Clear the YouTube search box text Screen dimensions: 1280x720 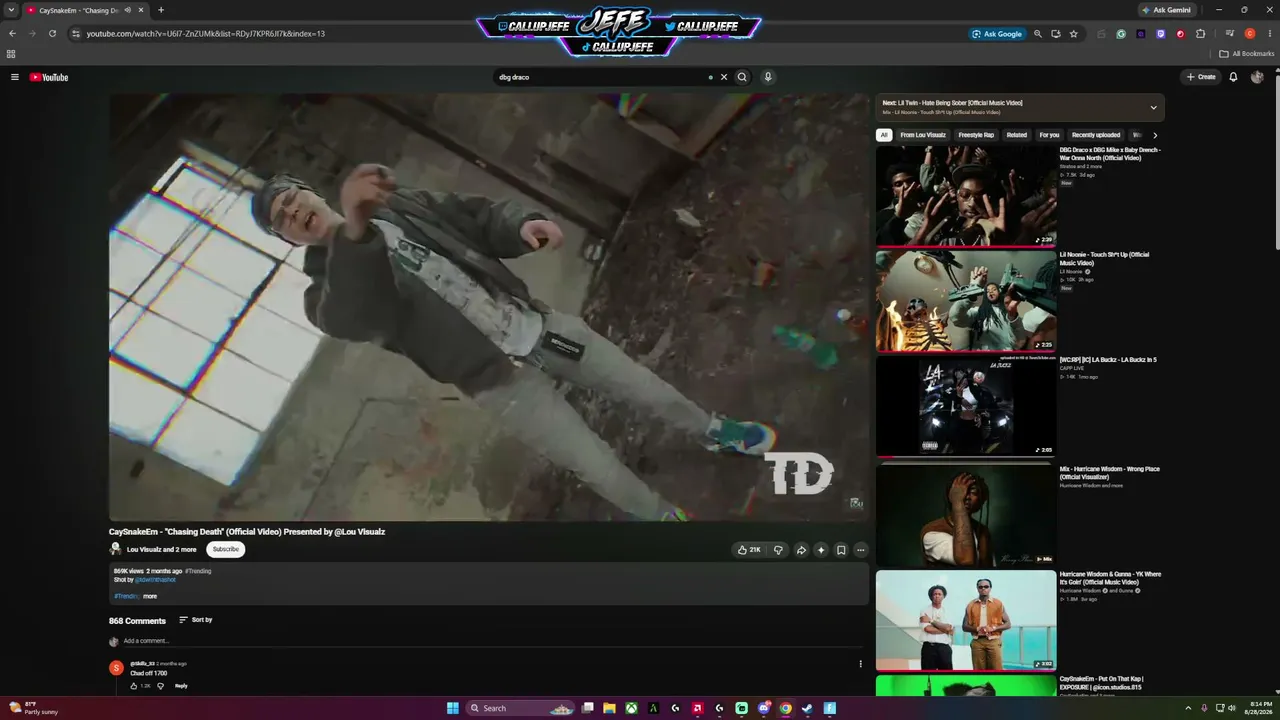point(724,77)
